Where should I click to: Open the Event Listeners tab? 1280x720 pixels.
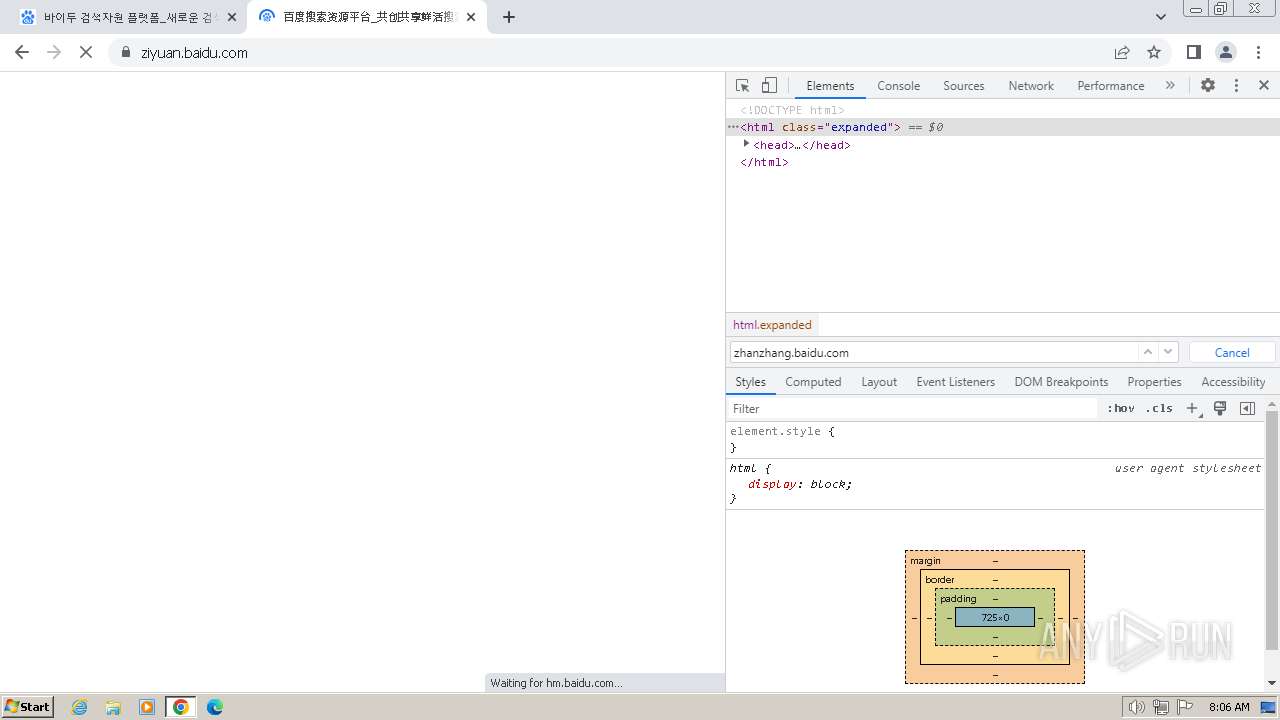click(955, 382)
